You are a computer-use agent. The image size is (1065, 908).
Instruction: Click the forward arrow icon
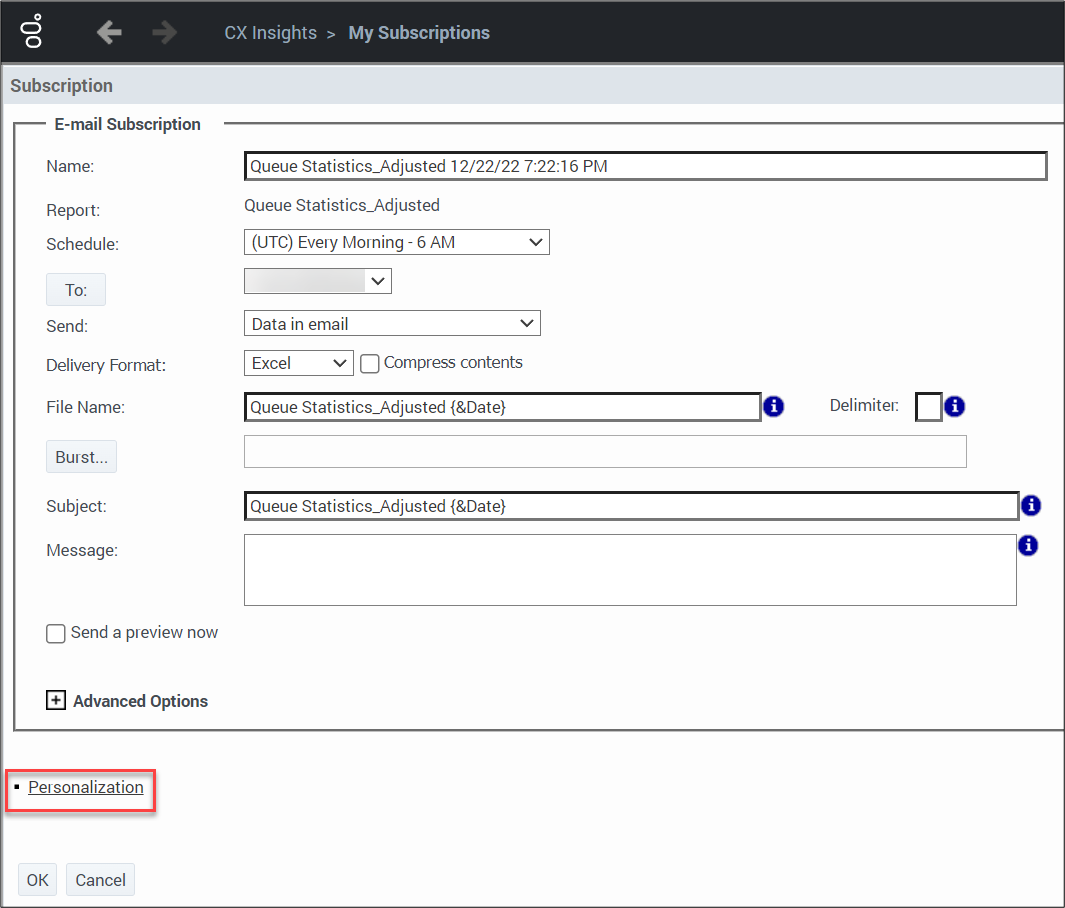(x=164, y=33)
